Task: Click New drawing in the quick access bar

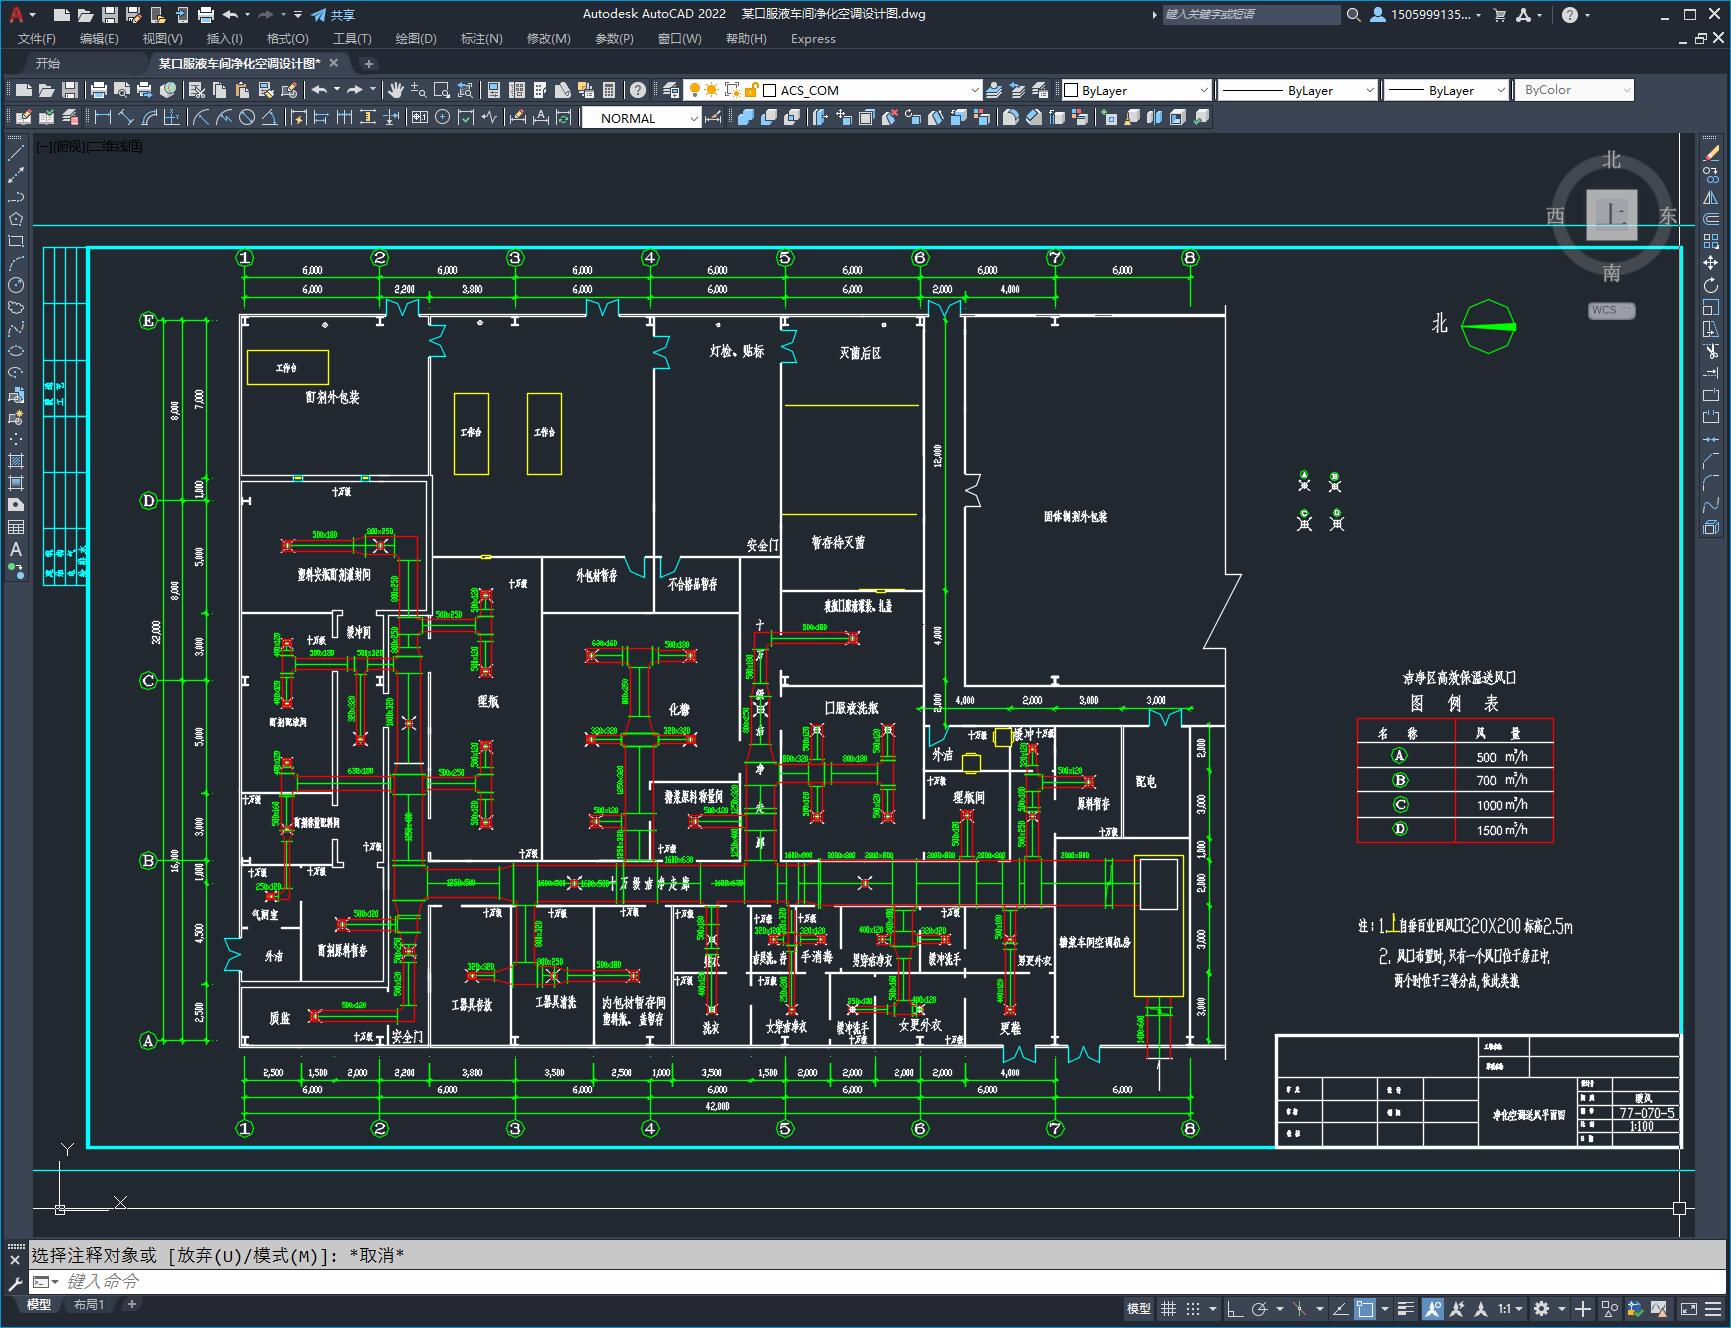Action: pyautogui.click(x=62, y=14)
